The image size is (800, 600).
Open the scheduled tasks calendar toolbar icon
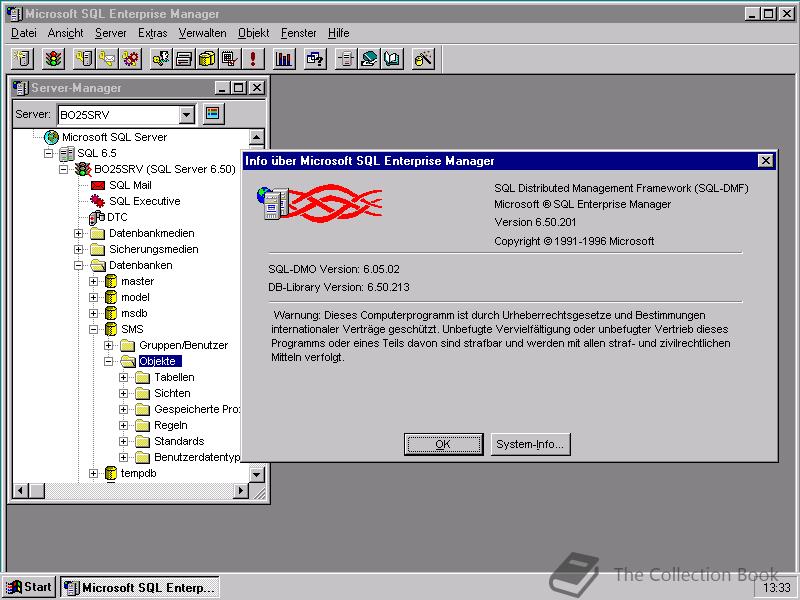point(230,59)
